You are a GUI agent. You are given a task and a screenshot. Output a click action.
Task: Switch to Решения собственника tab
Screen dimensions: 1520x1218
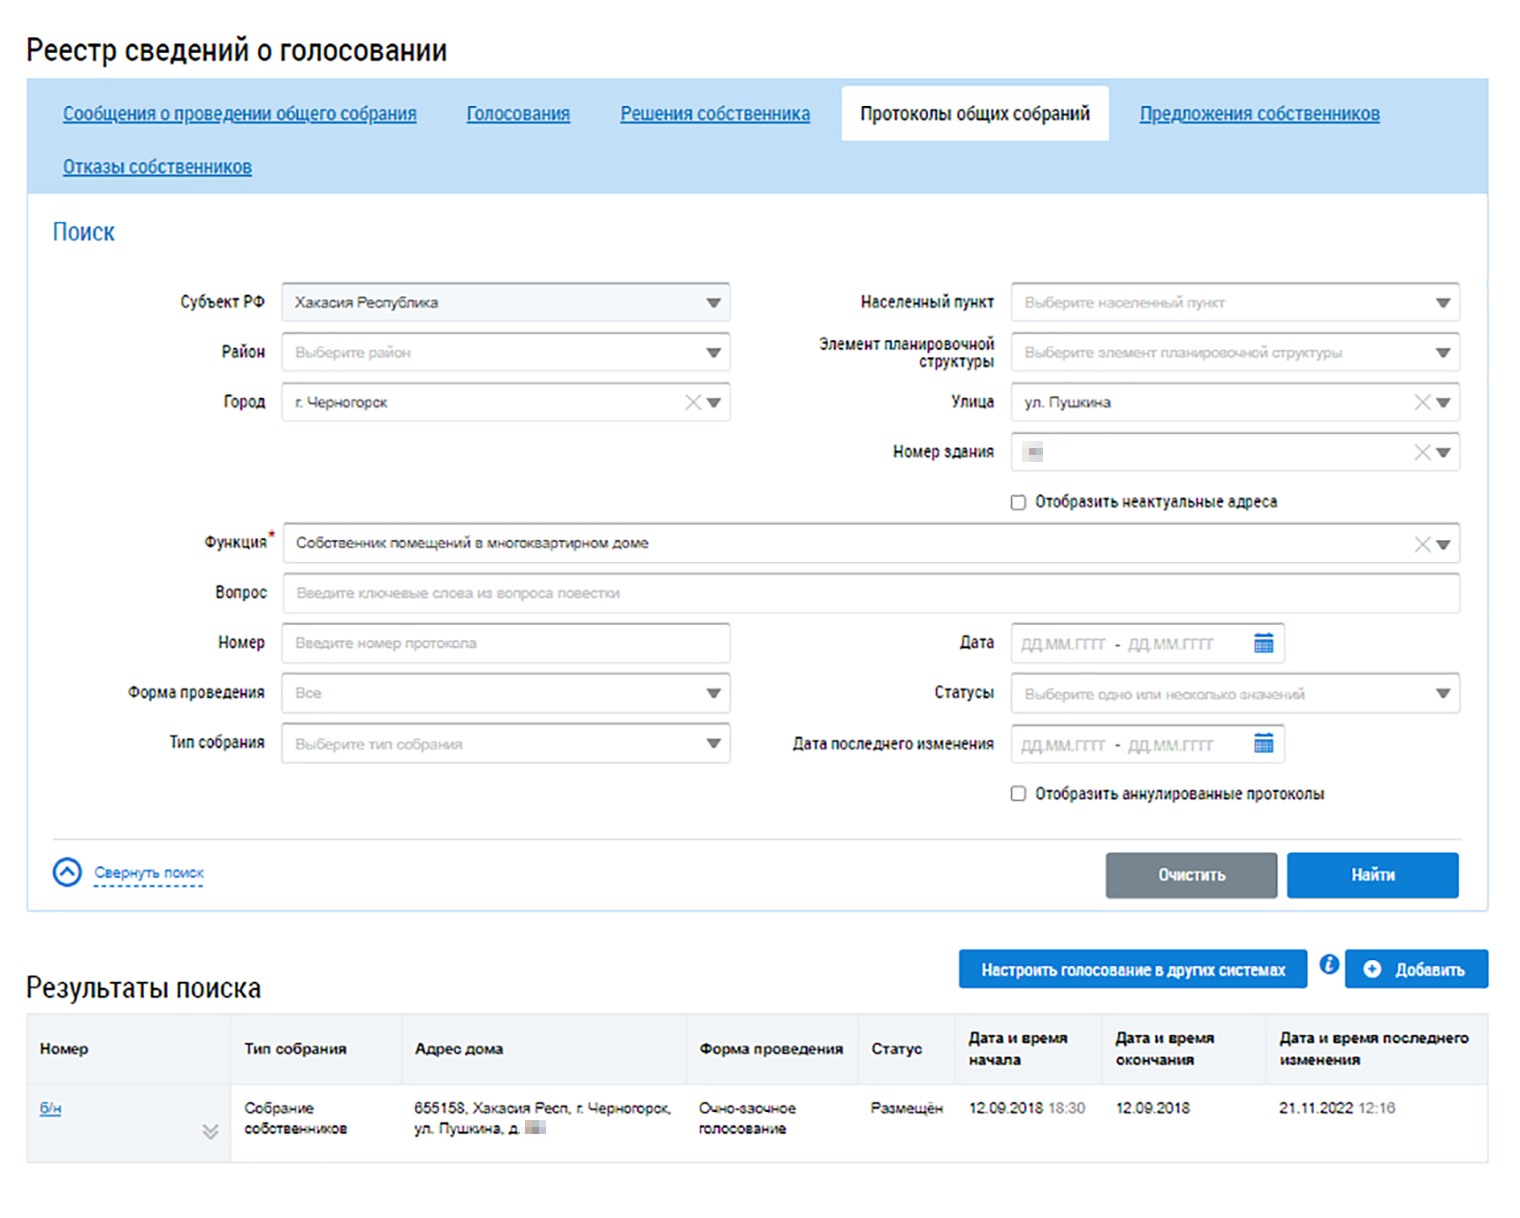click(x=715, y=114)
